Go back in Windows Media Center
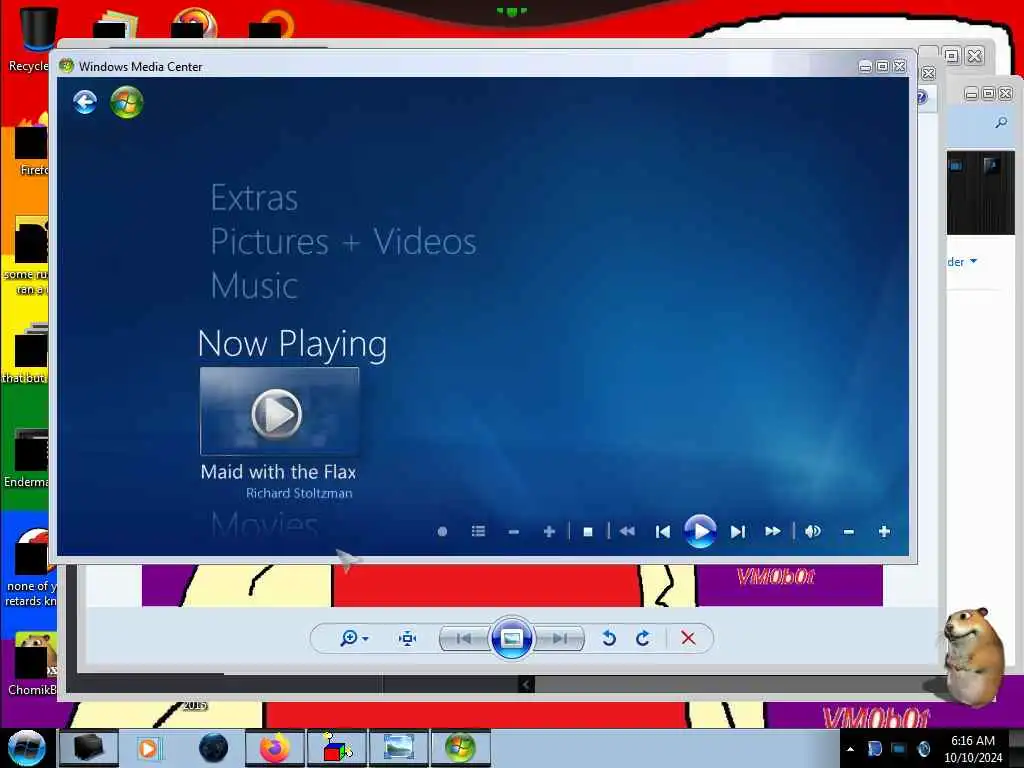The width and height of the screenshot is (1024, 768). click(85, 102)
